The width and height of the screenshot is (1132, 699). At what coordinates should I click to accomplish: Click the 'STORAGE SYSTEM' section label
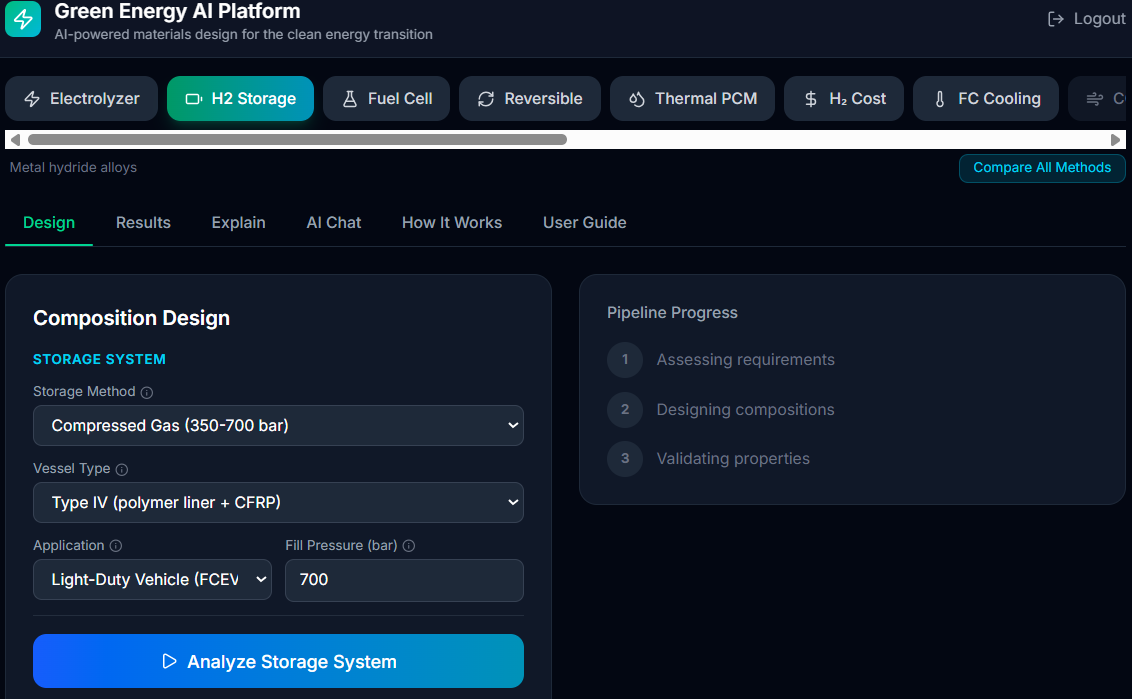pos(100,360)
